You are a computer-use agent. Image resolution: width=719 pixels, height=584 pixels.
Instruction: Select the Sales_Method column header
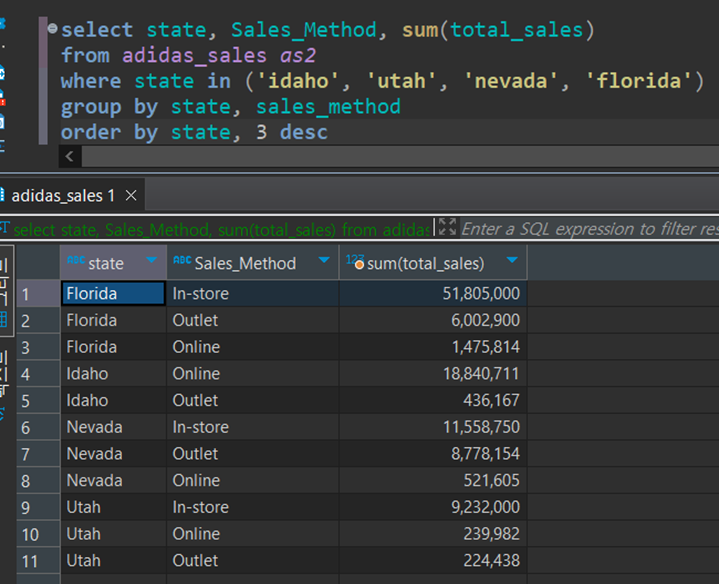253,263
